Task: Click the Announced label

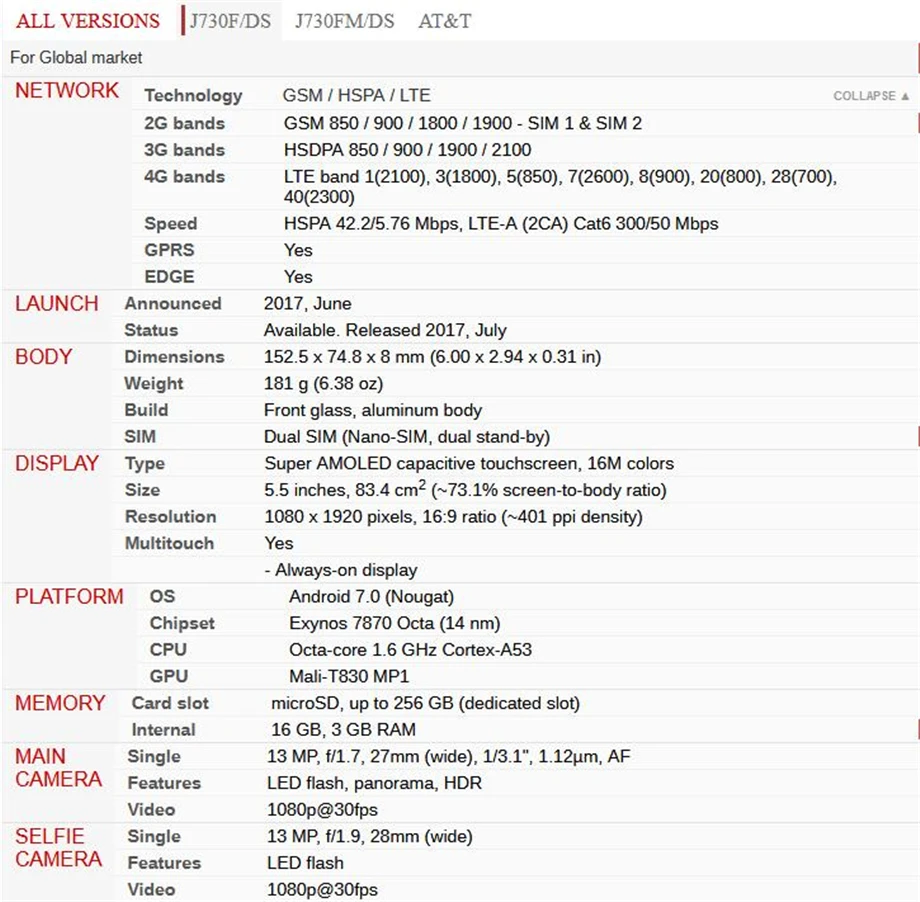Action: (x=172, y=303)
